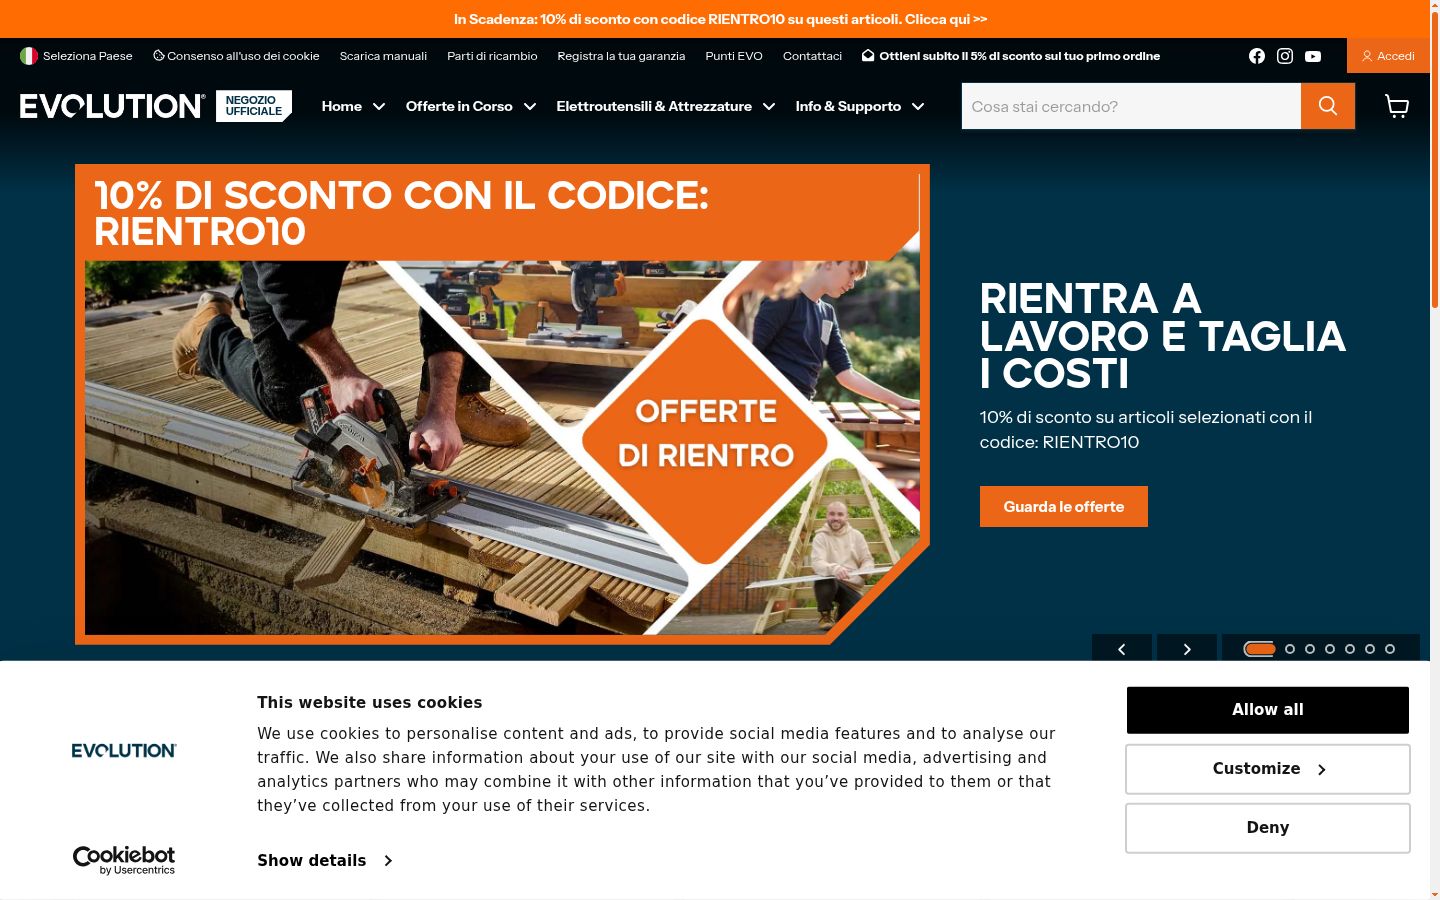Click the Cookiebot by Usercentrics logo
Image resolution: width=1440 pixels, height=900 pixels.
coord(124,860)
